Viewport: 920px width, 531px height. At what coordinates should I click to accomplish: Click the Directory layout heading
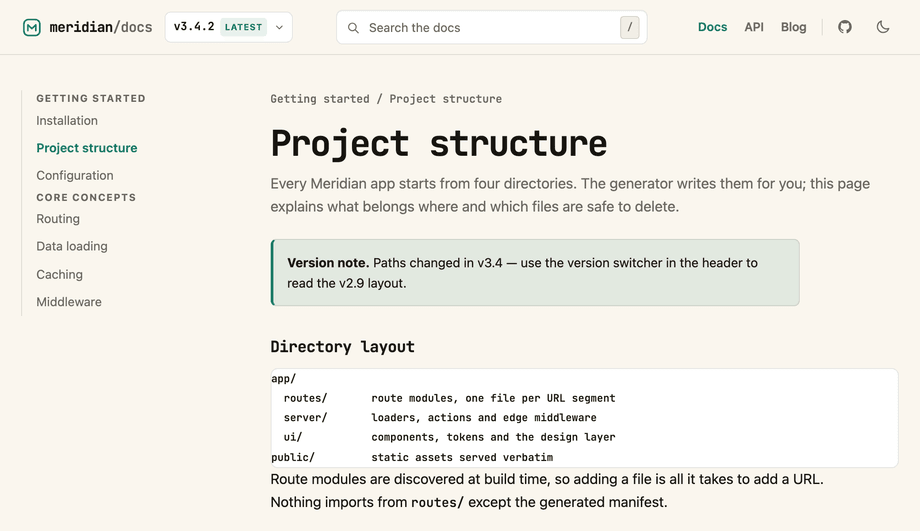coord(343,347)
